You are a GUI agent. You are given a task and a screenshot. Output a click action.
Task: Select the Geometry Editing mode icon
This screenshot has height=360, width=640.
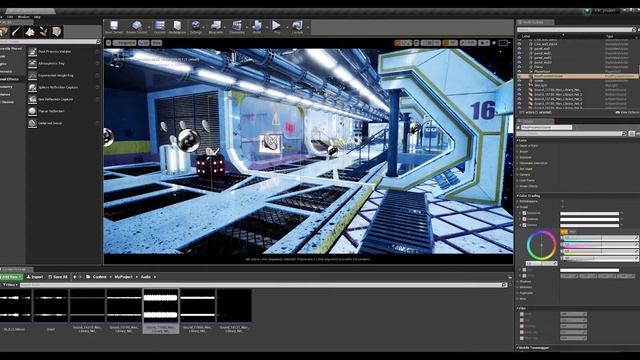point(57,31)
